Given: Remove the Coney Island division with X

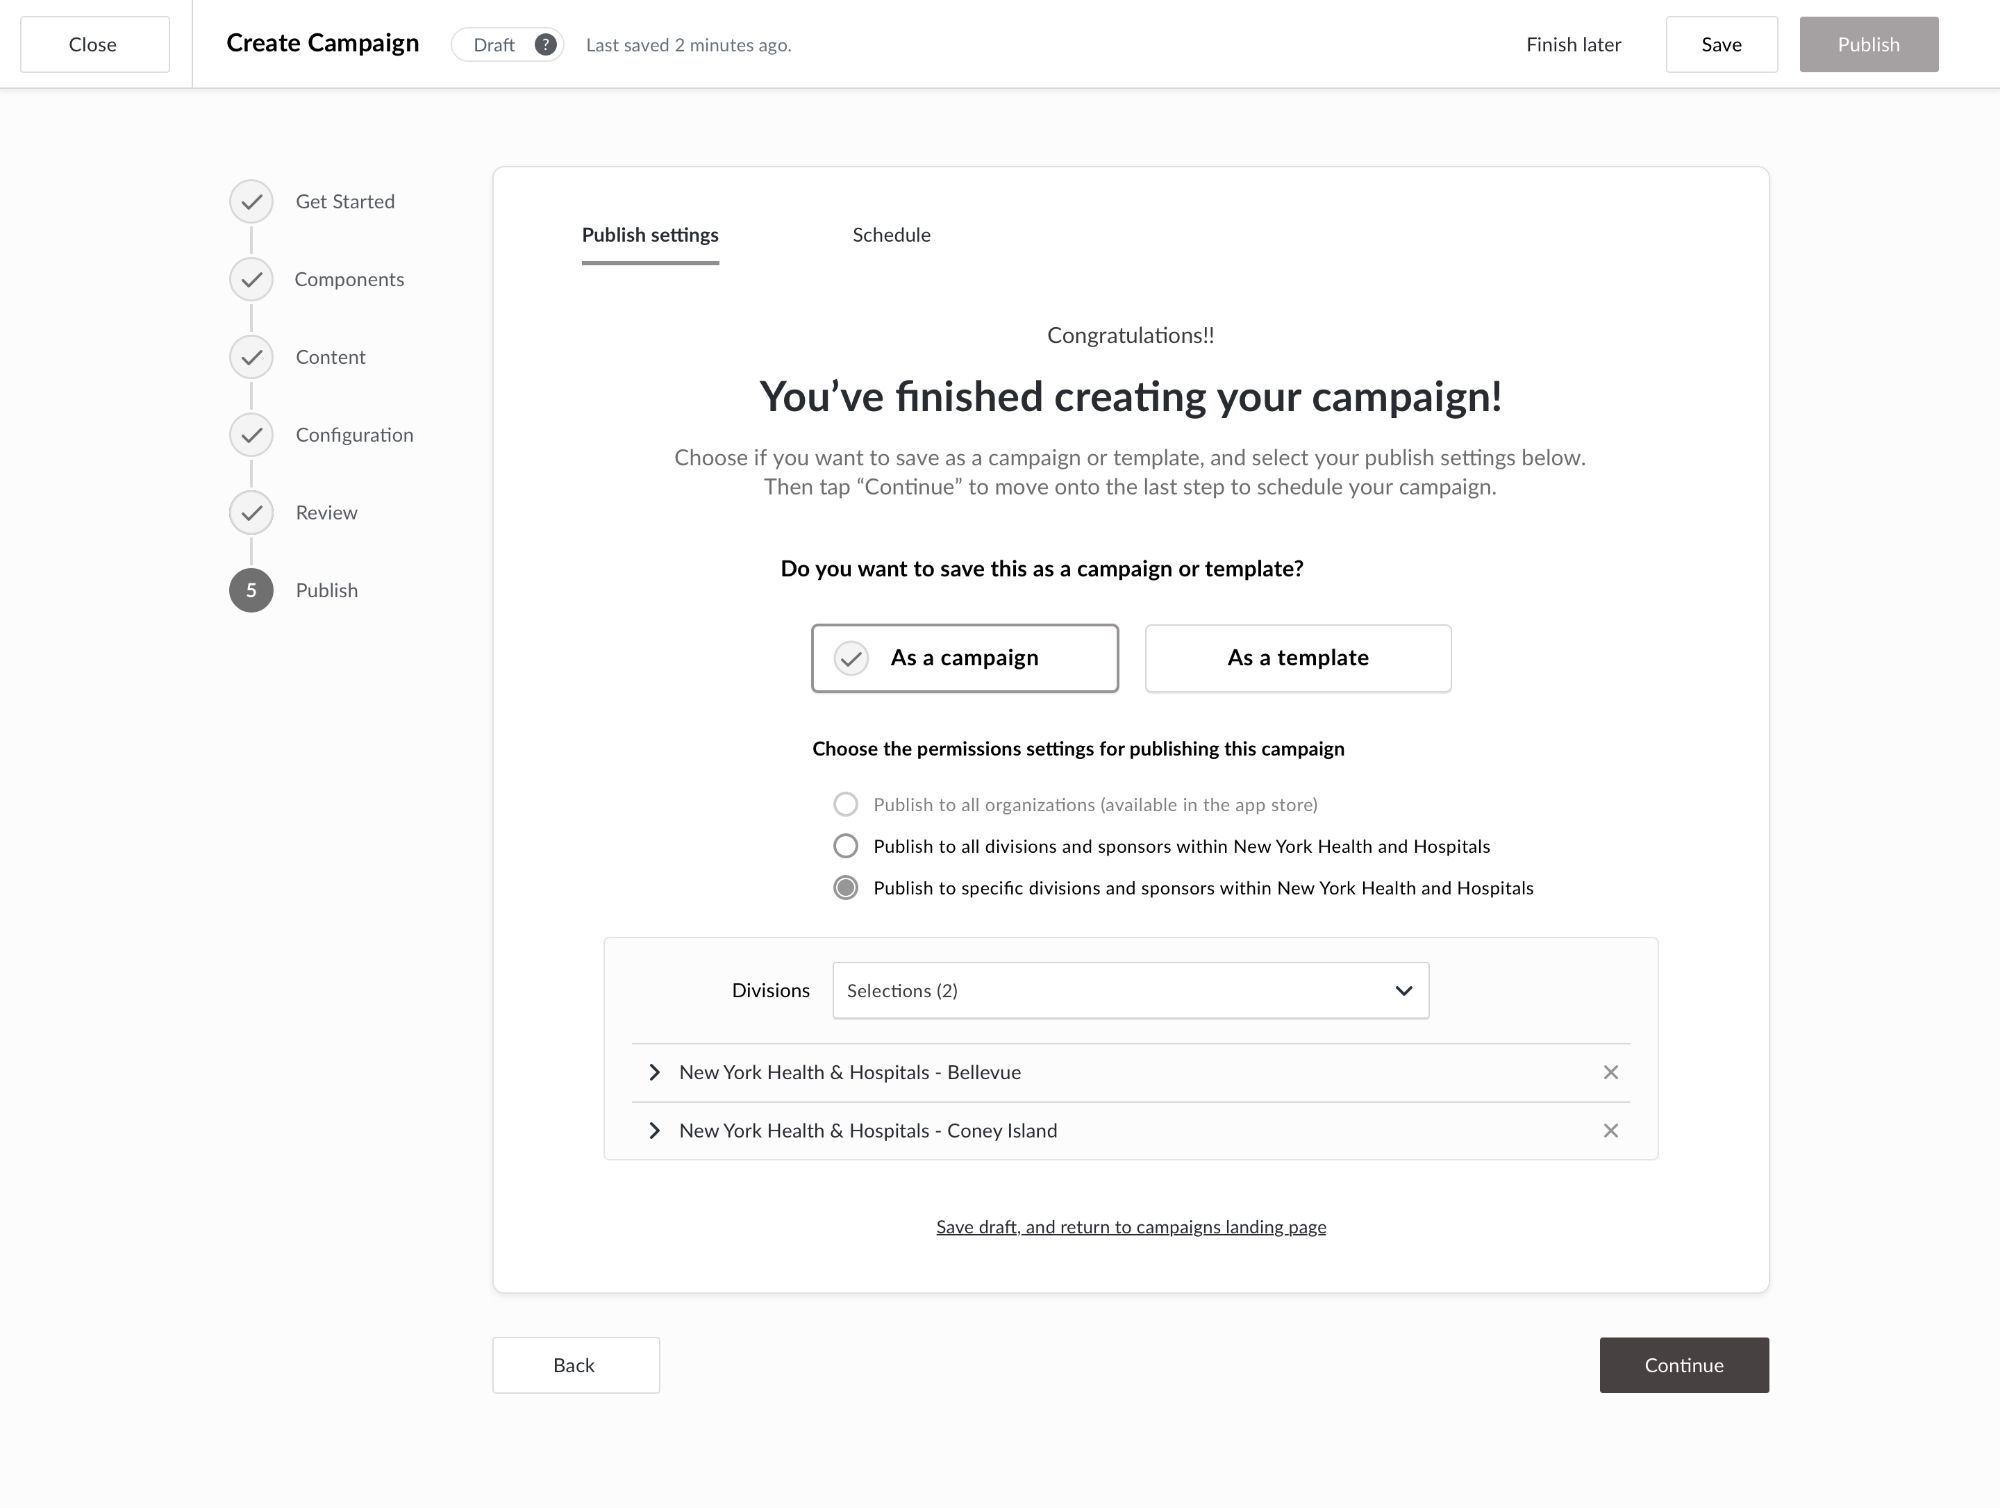Looking at the screenshot, I should (x=1610, y=1131).
